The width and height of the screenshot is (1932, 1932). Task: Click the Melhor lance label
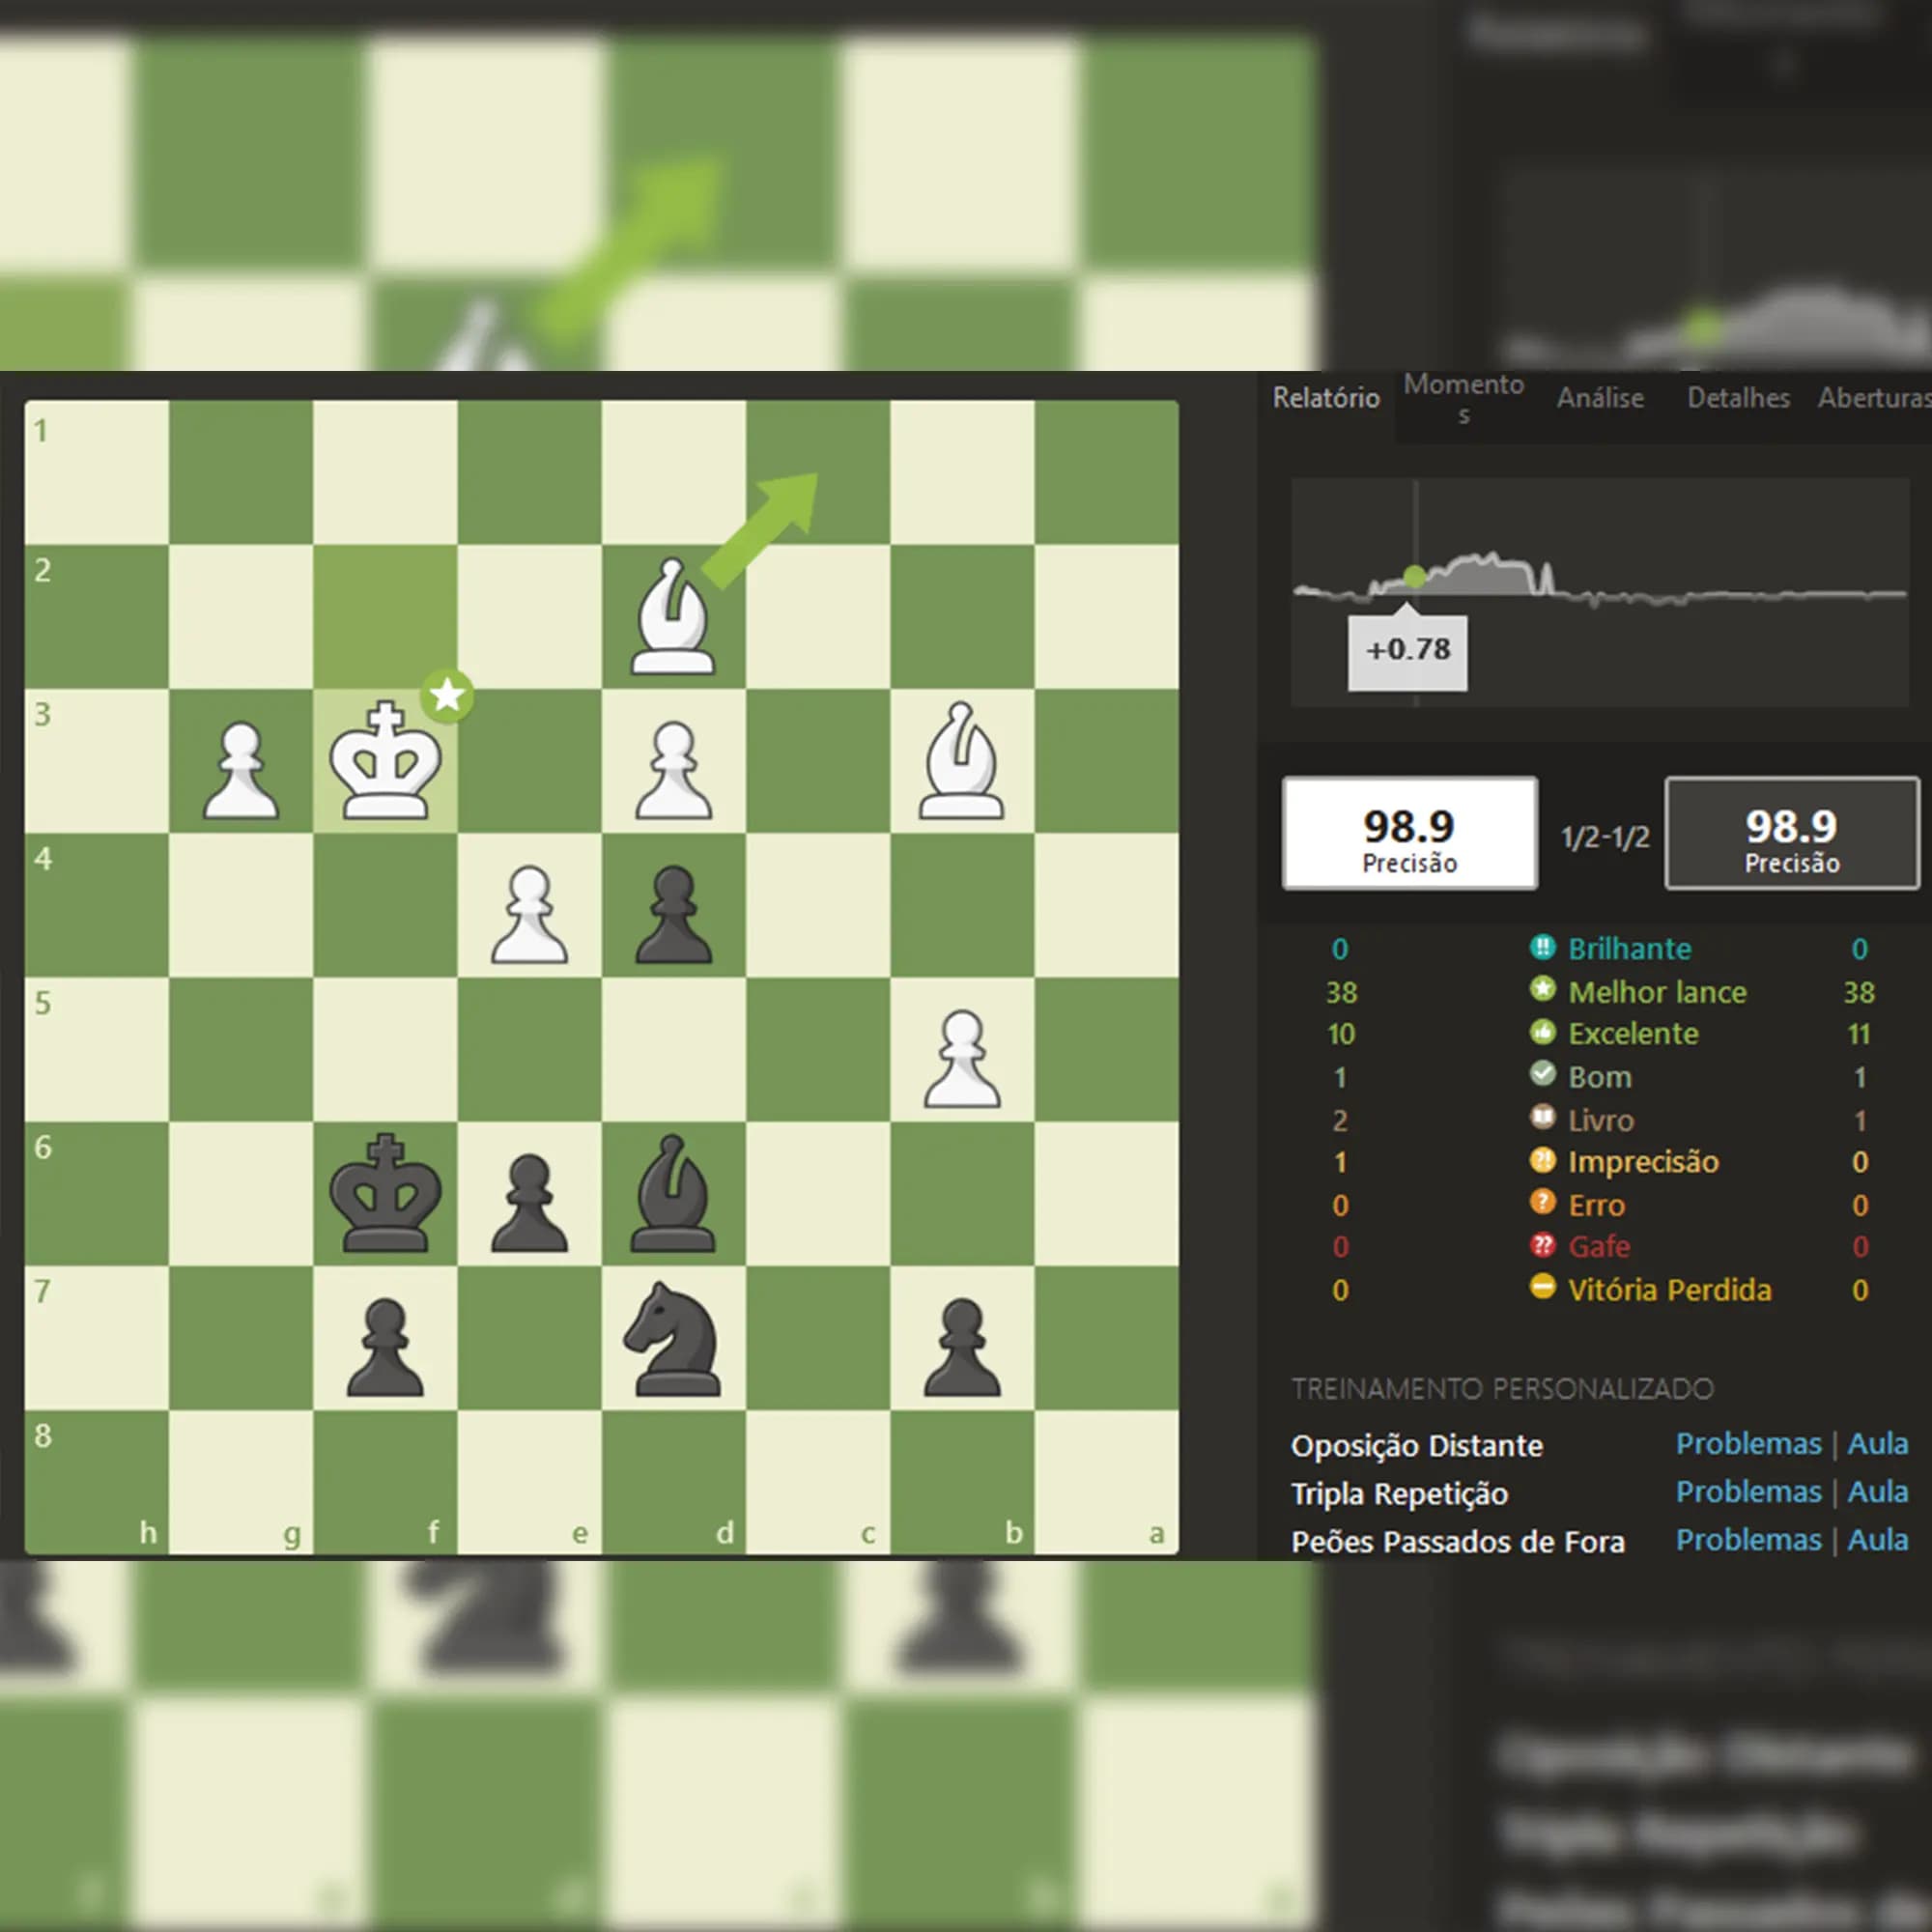1657,991
